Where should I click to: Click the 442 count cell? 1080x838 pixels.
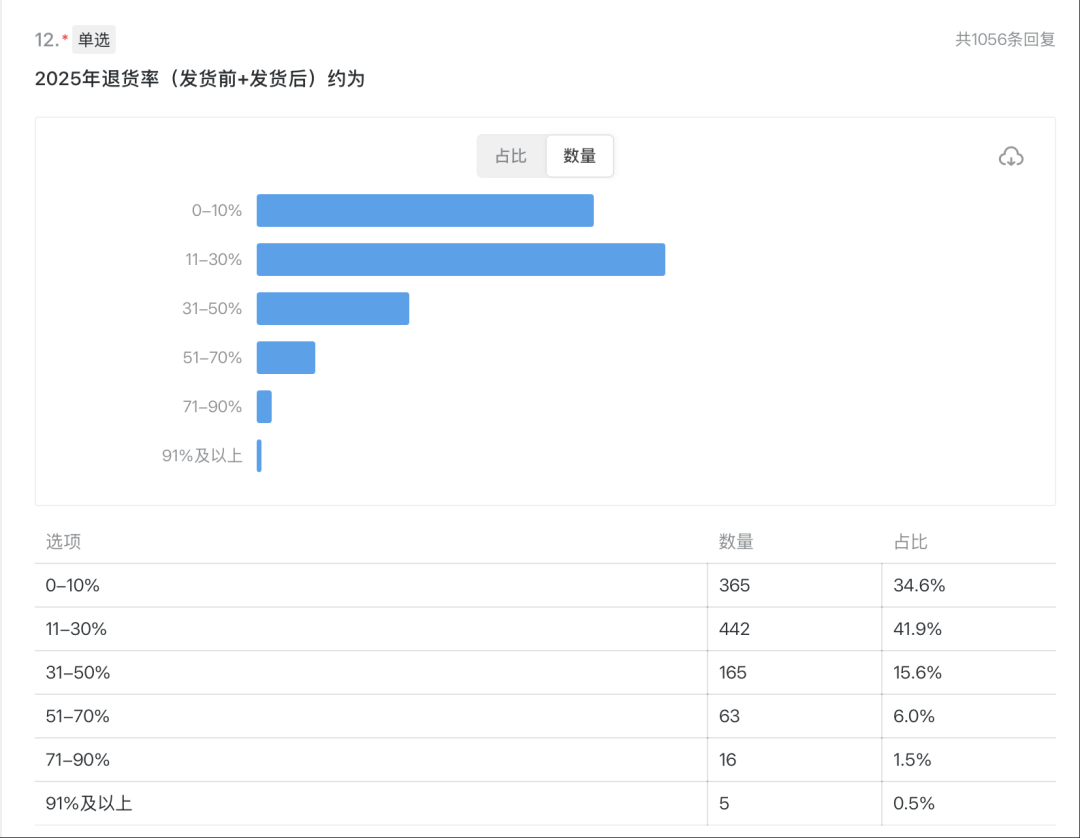(734, 629)
